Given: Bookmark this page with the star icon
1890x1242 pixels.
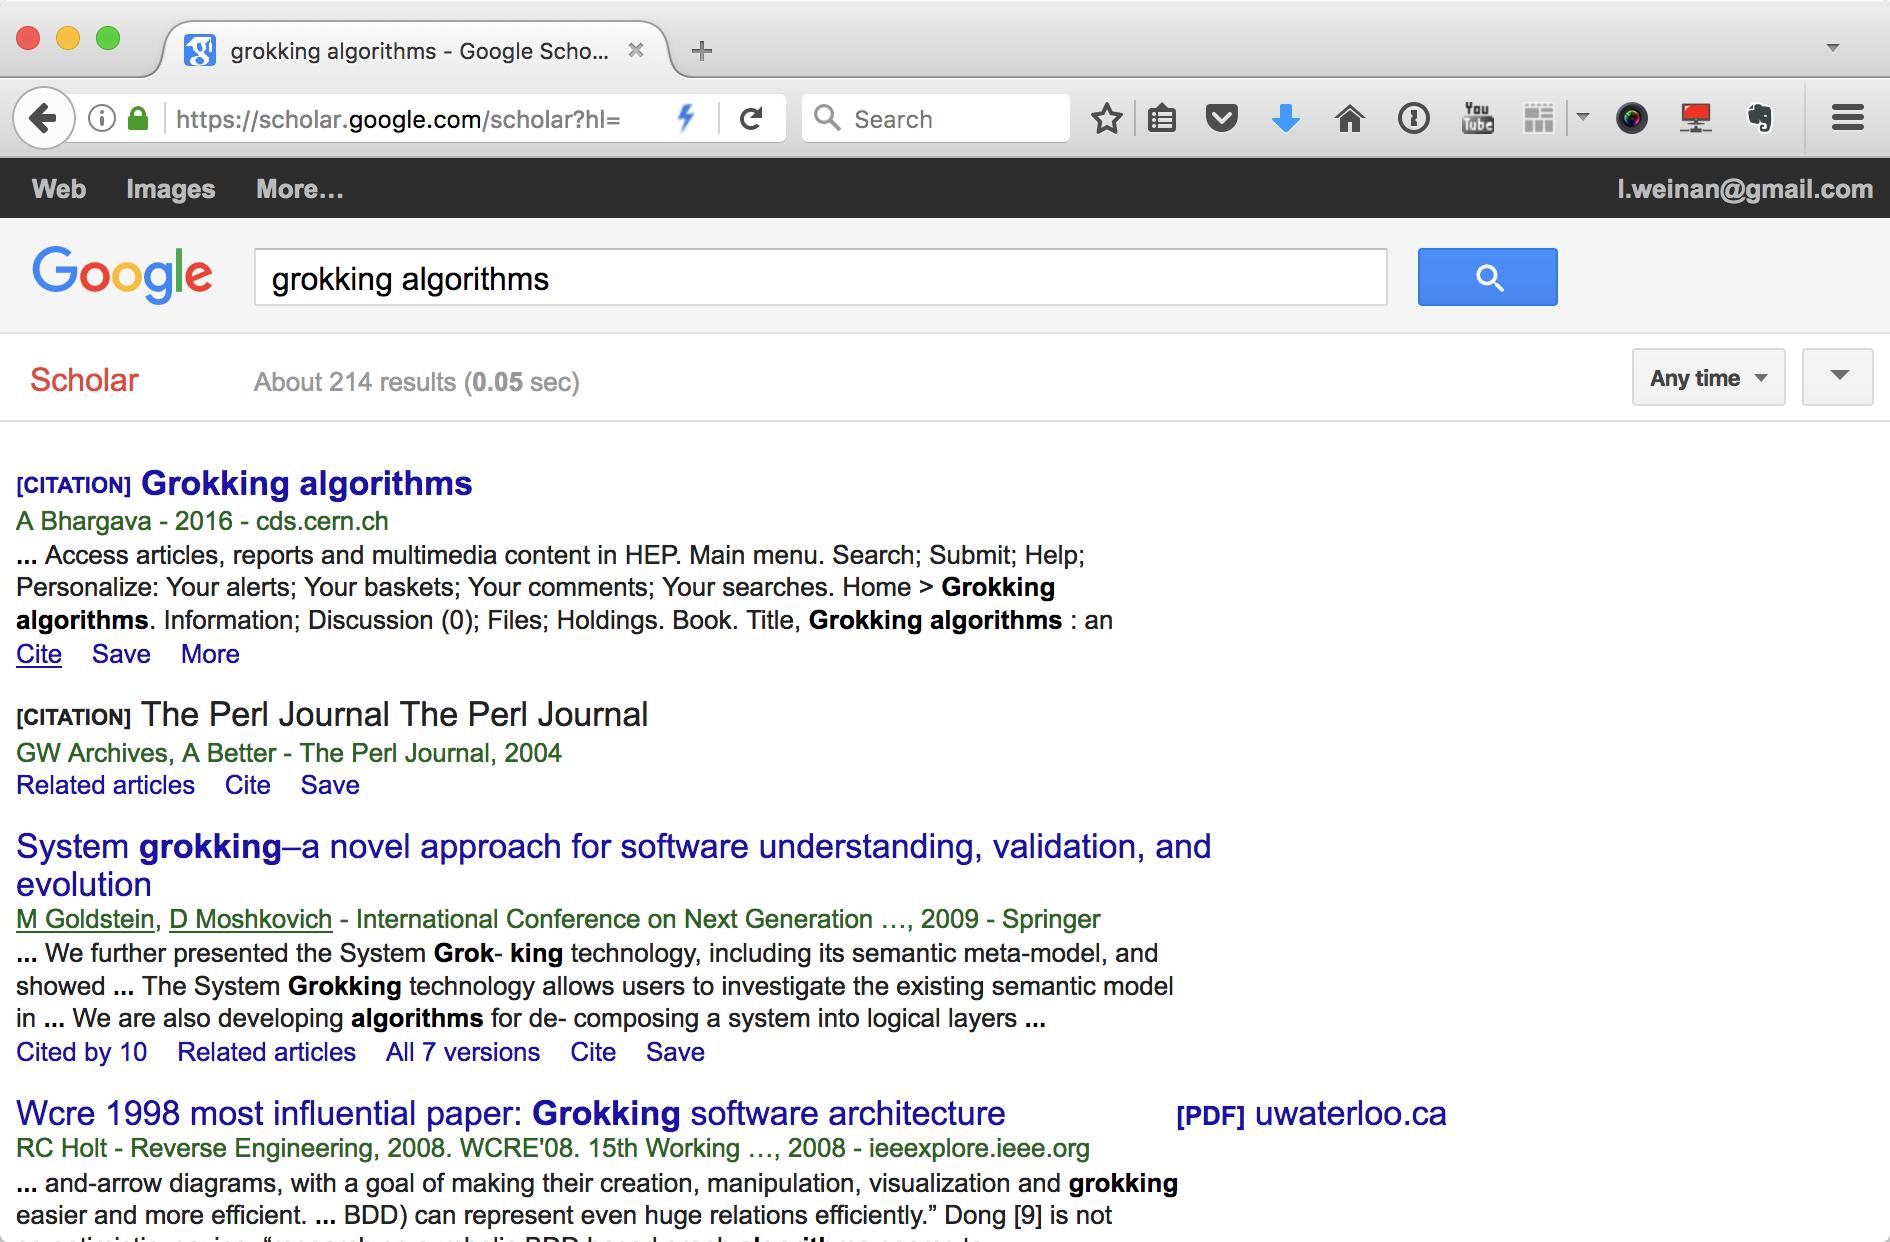Looking at the screenshot, I should click(x=1106, y=119).
